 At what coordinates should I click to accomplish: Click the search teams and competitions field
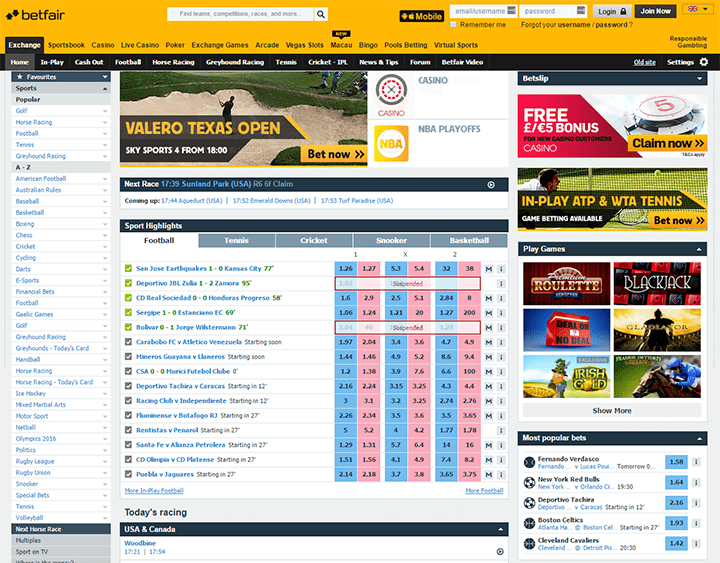pos(241,14)
